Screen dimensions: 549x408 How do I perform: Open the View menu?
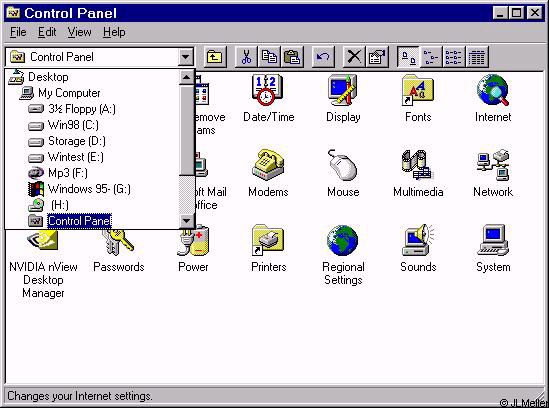click(x=79, y=32)
